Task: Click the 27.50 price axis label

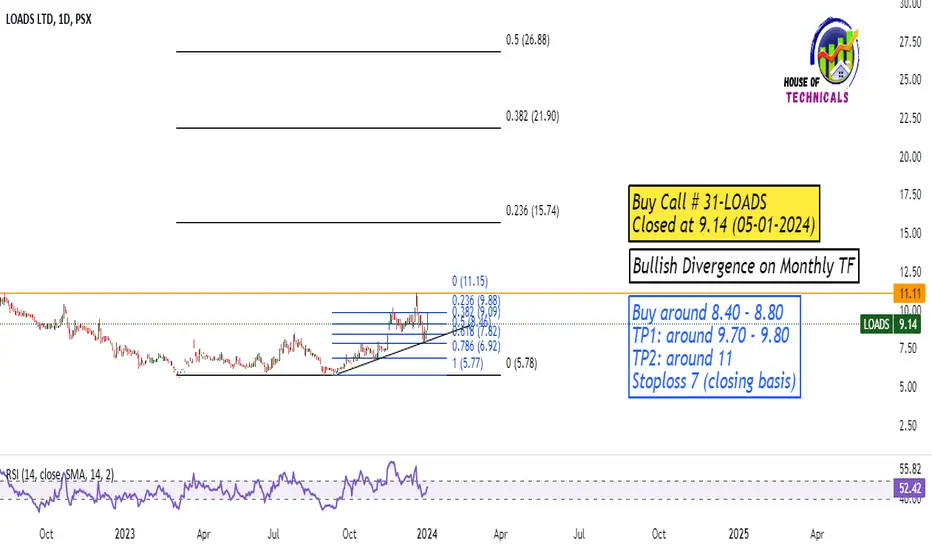Action: [910, 42]
